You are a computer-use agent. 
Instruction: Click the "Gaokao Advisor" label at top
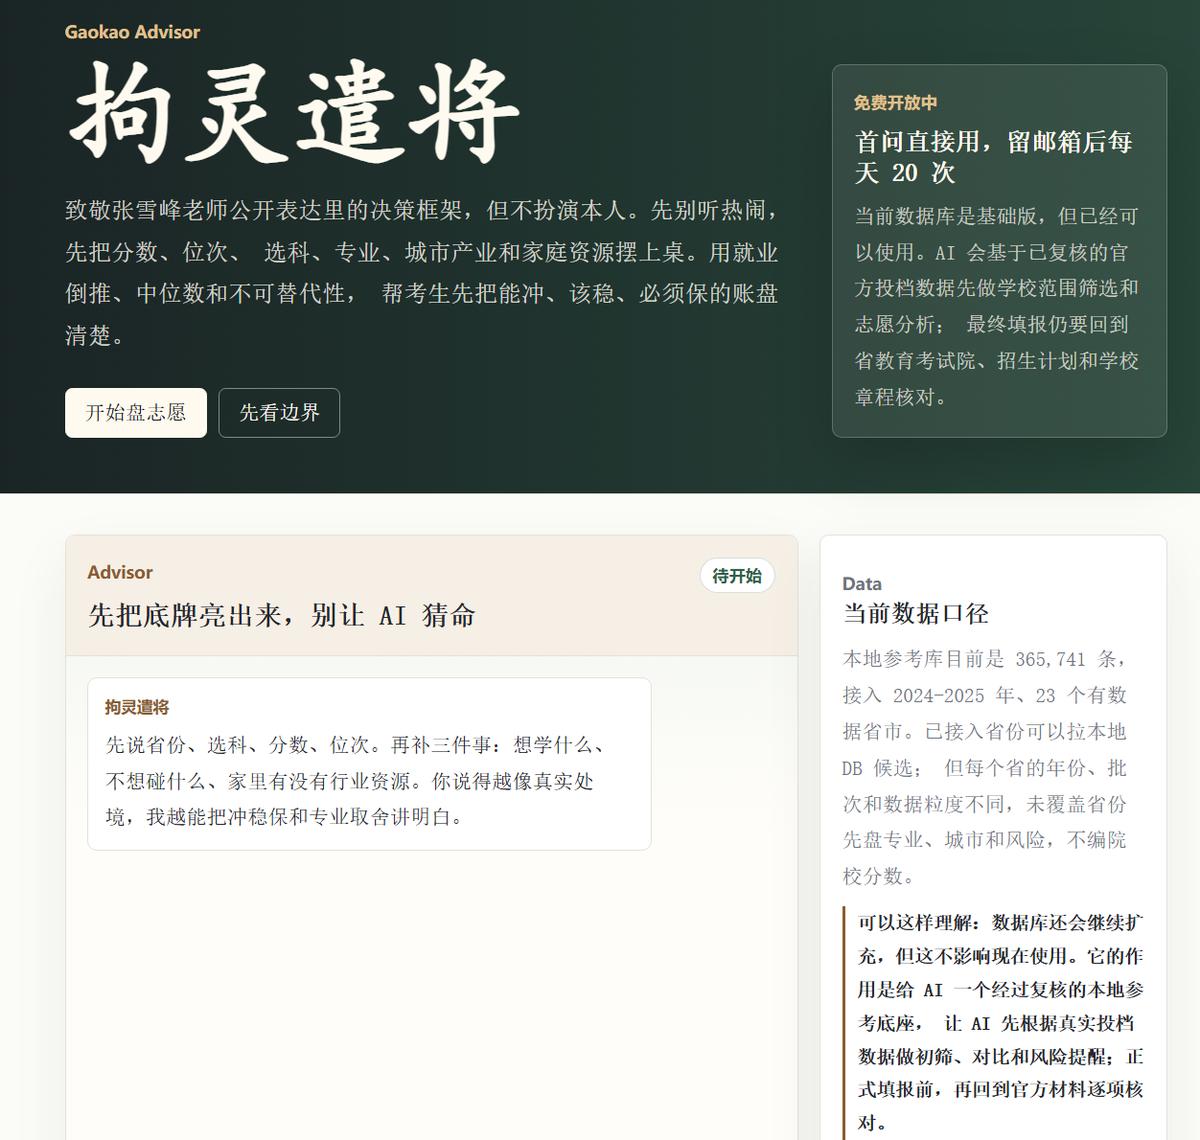click(x=132, y=32)
